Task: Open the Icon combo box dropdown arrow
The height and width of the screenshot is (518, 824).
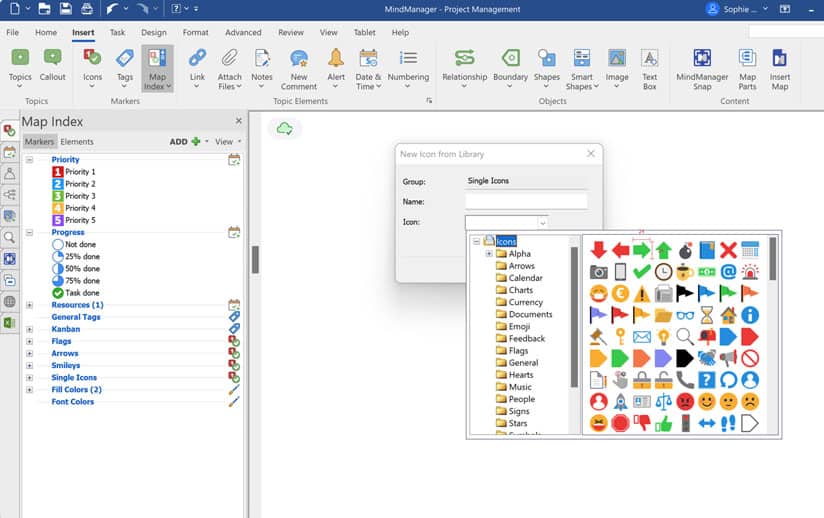Action: [542, 223]
